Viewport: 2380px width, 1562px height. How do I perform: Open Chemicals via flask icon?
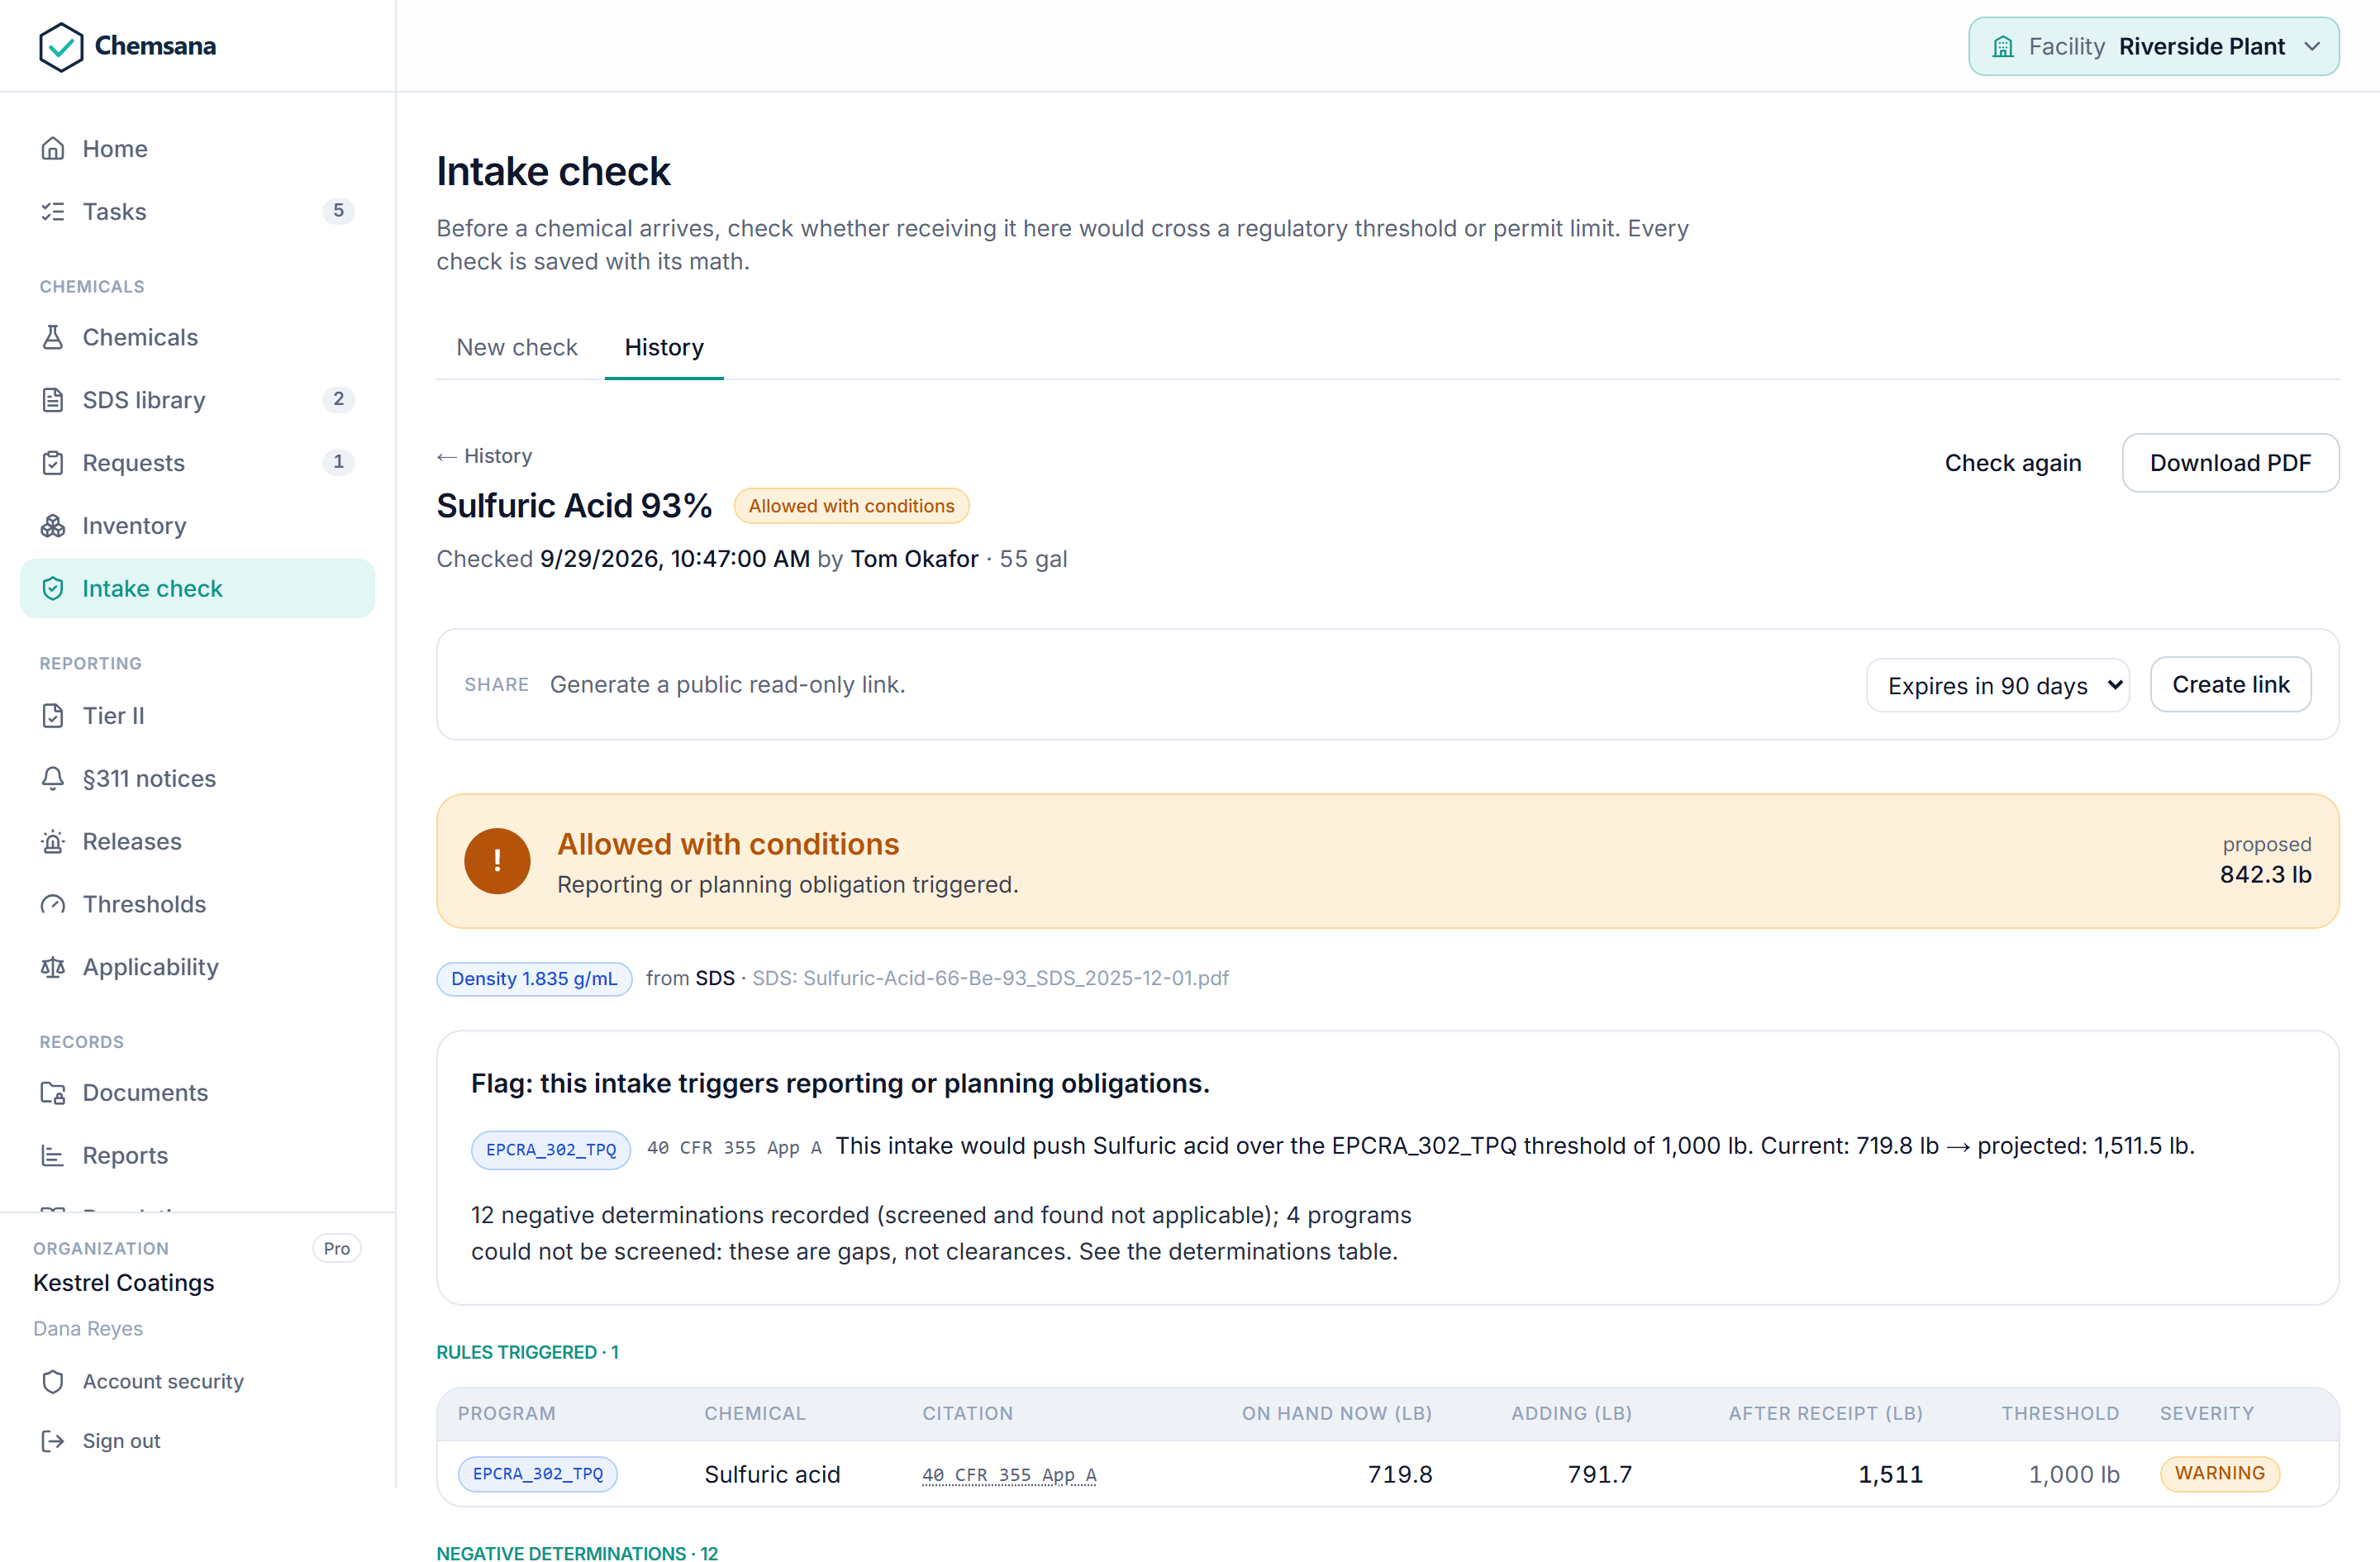pyautogui.click(x=53, y=337)
